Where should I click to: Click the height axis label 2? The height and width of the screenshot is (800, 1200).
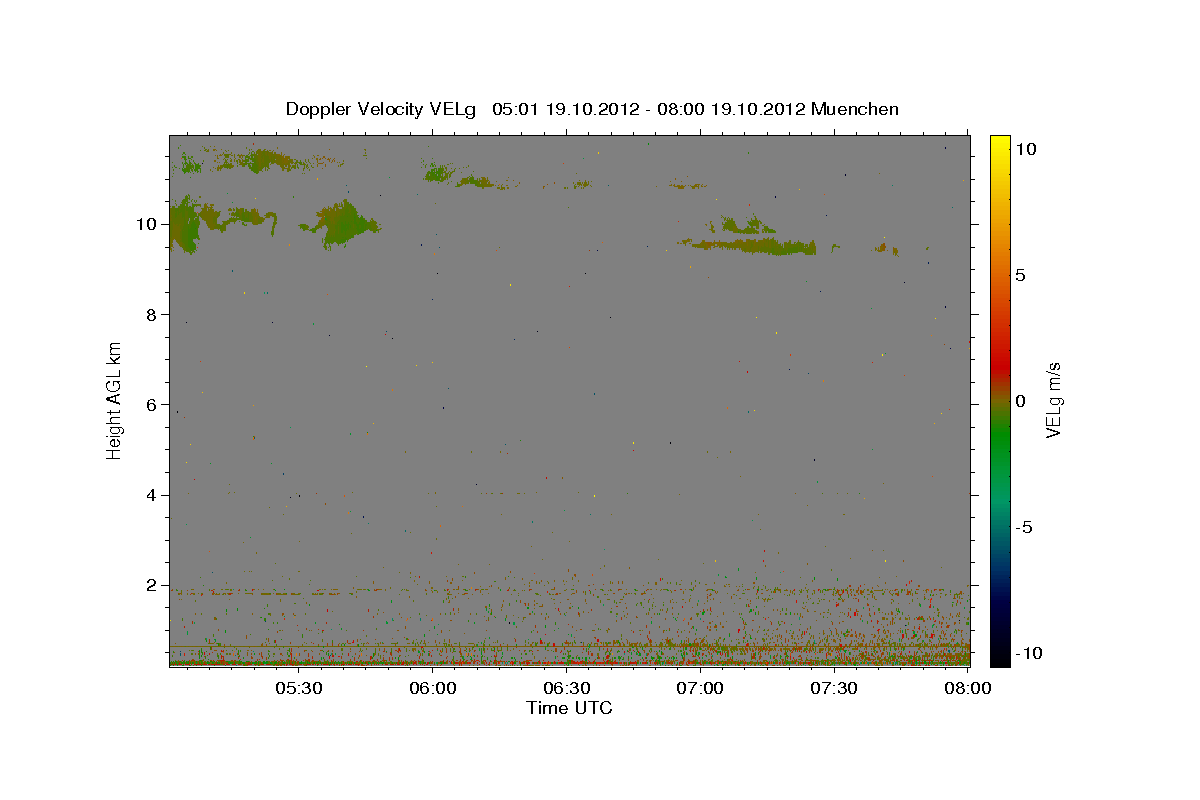click(x=152, y=585)
